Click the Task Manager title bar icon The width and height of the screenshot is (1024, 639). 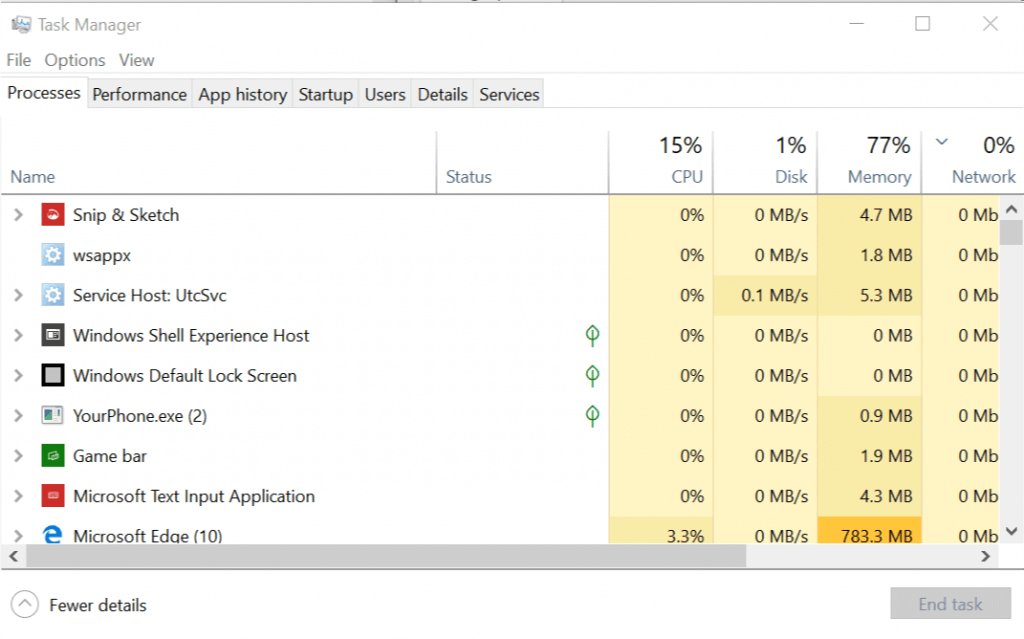tap(21, 25)
